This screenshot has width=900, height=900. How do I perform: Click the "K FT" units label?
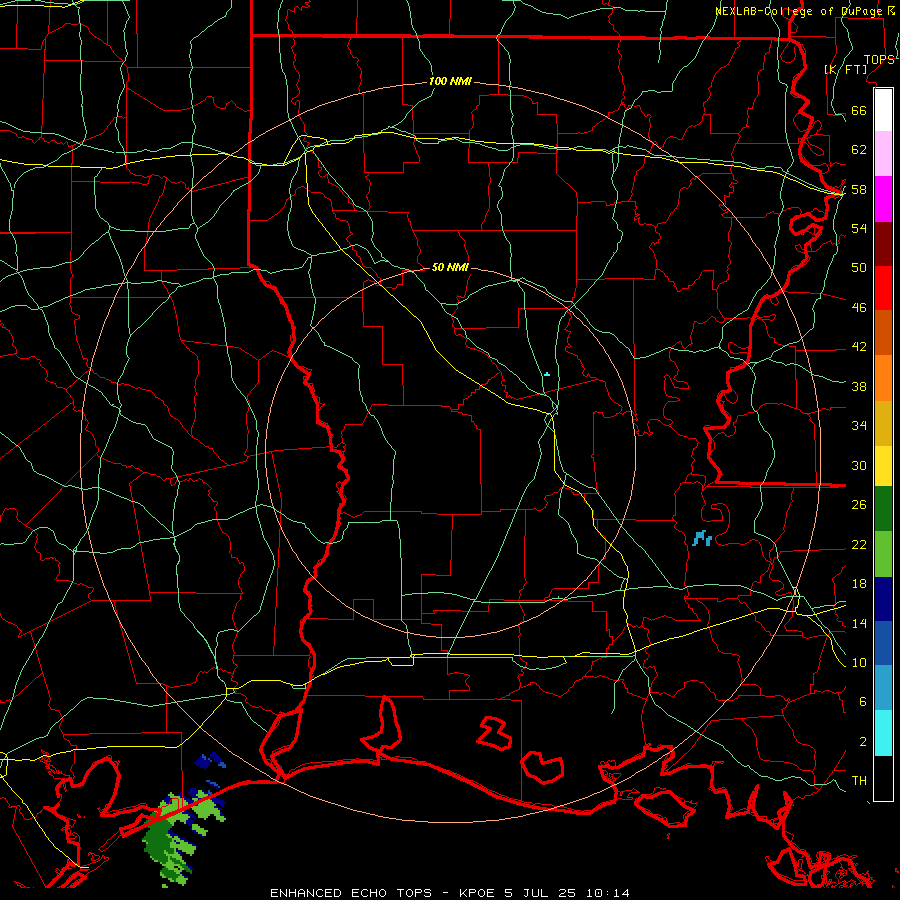point(846,69)
